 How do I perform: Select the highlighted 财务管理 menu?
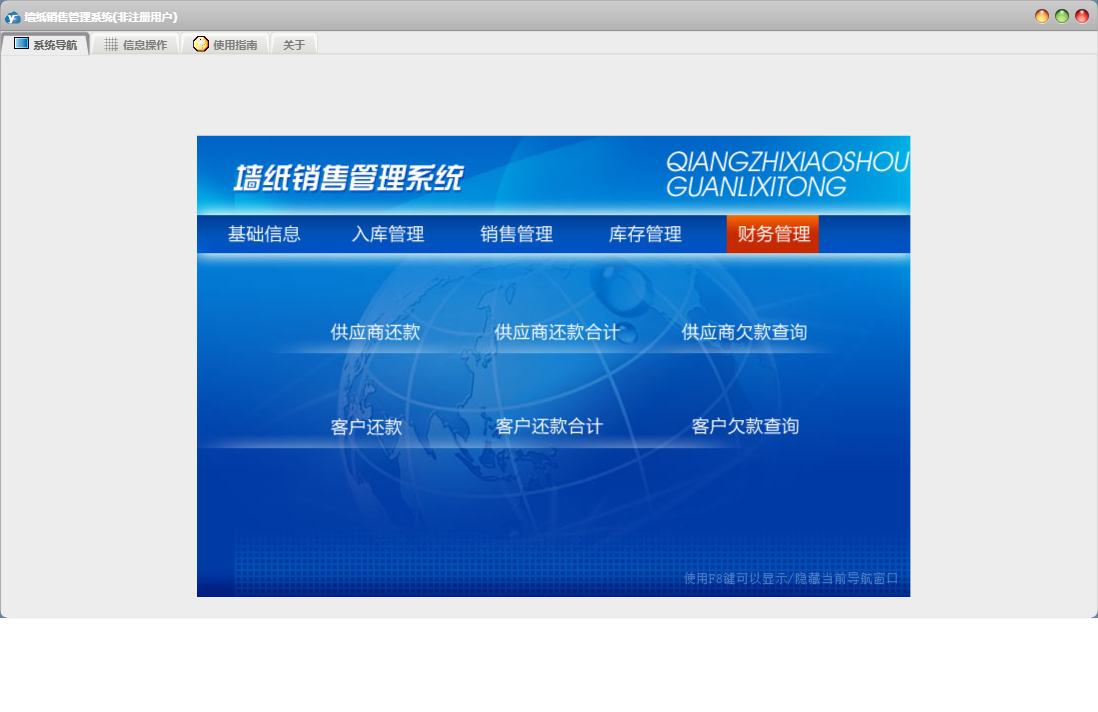(772, 234)
